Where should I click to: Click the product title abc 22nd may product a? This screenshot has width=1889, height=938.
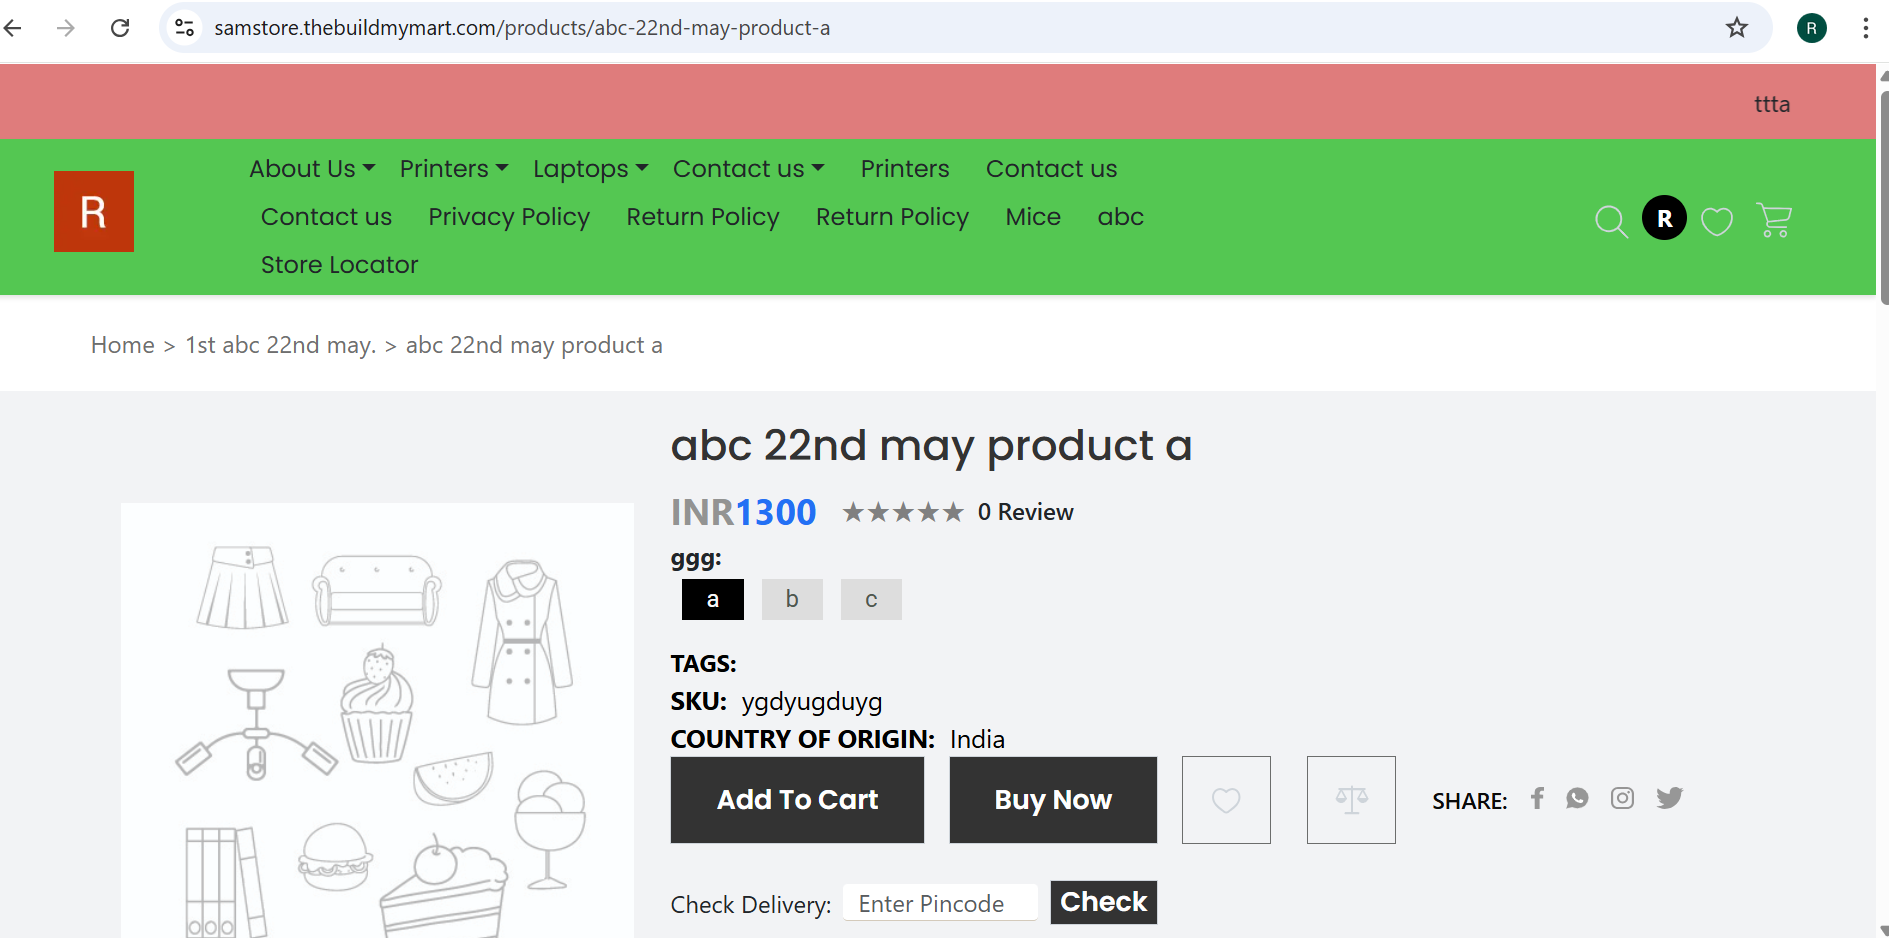(931, 446)
